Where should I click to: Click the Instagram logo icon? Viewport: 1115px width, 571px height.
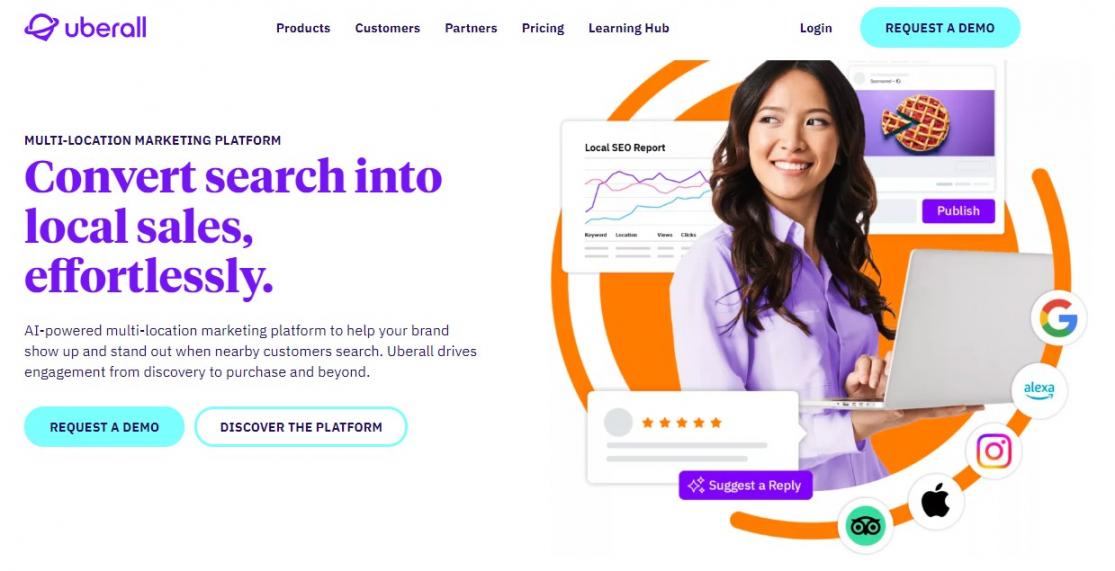tap(993, 451)
